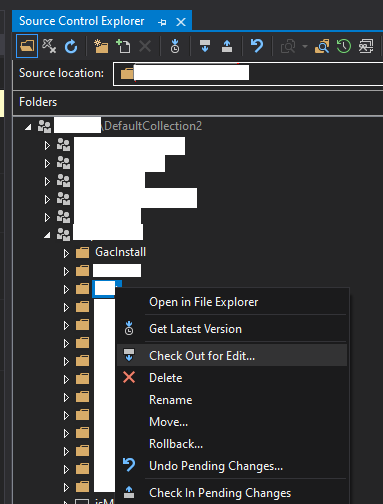
Task: Expand the first team project node
Action: pyautogui.click(x=47, y=146)
